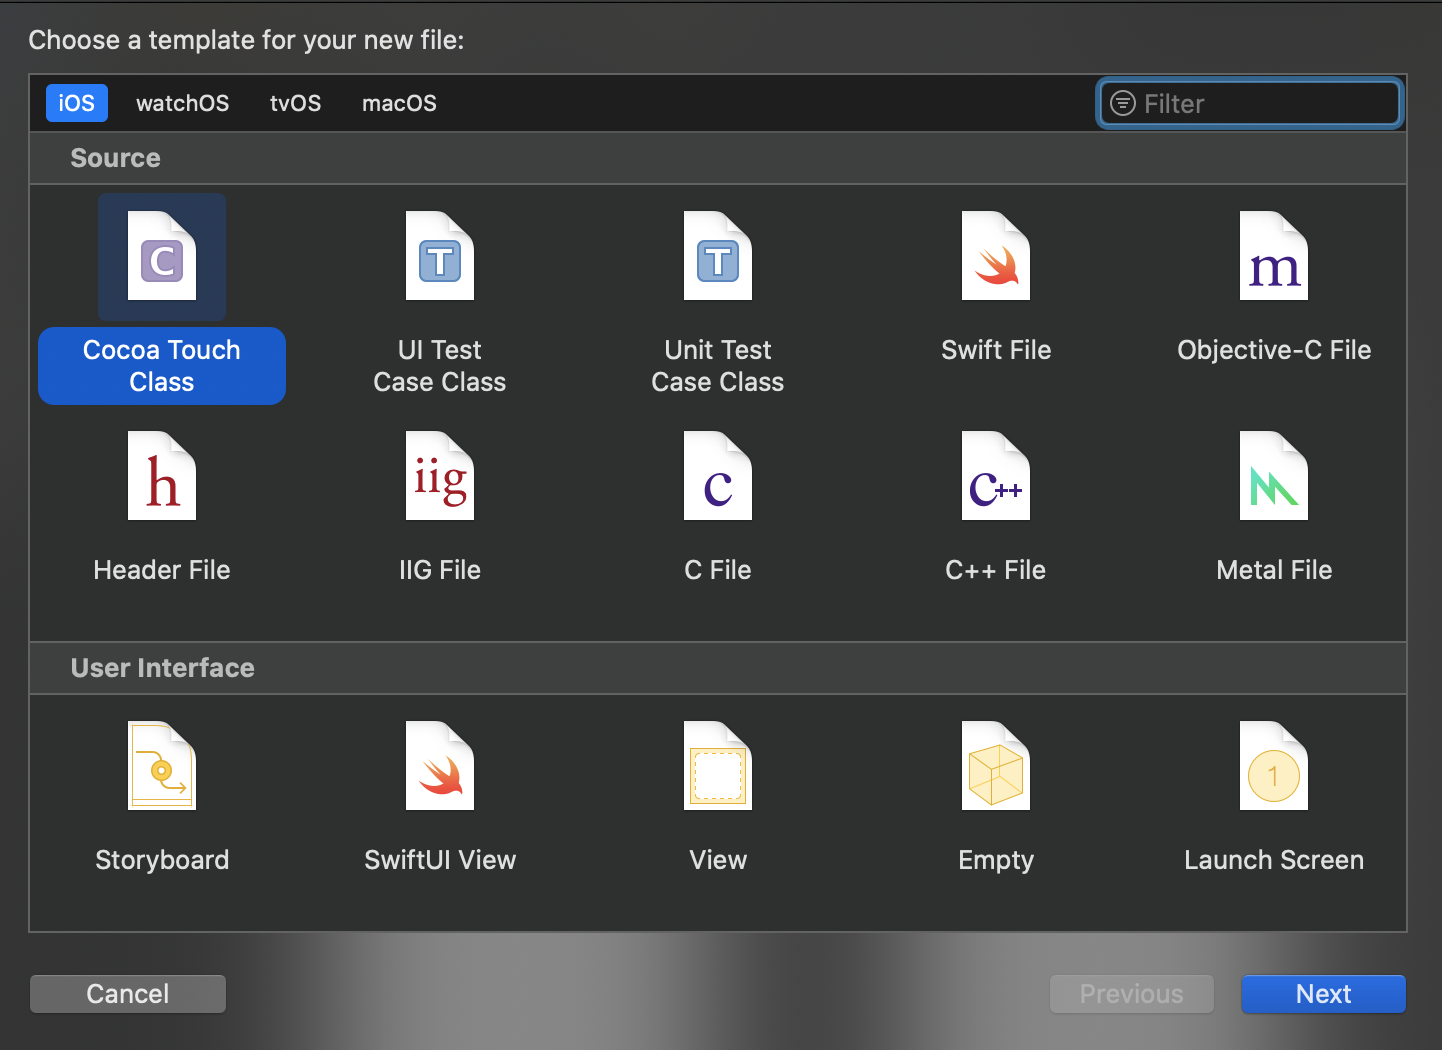Click the Next button
The image size is (1442, 1050).
coord(1324,994)
